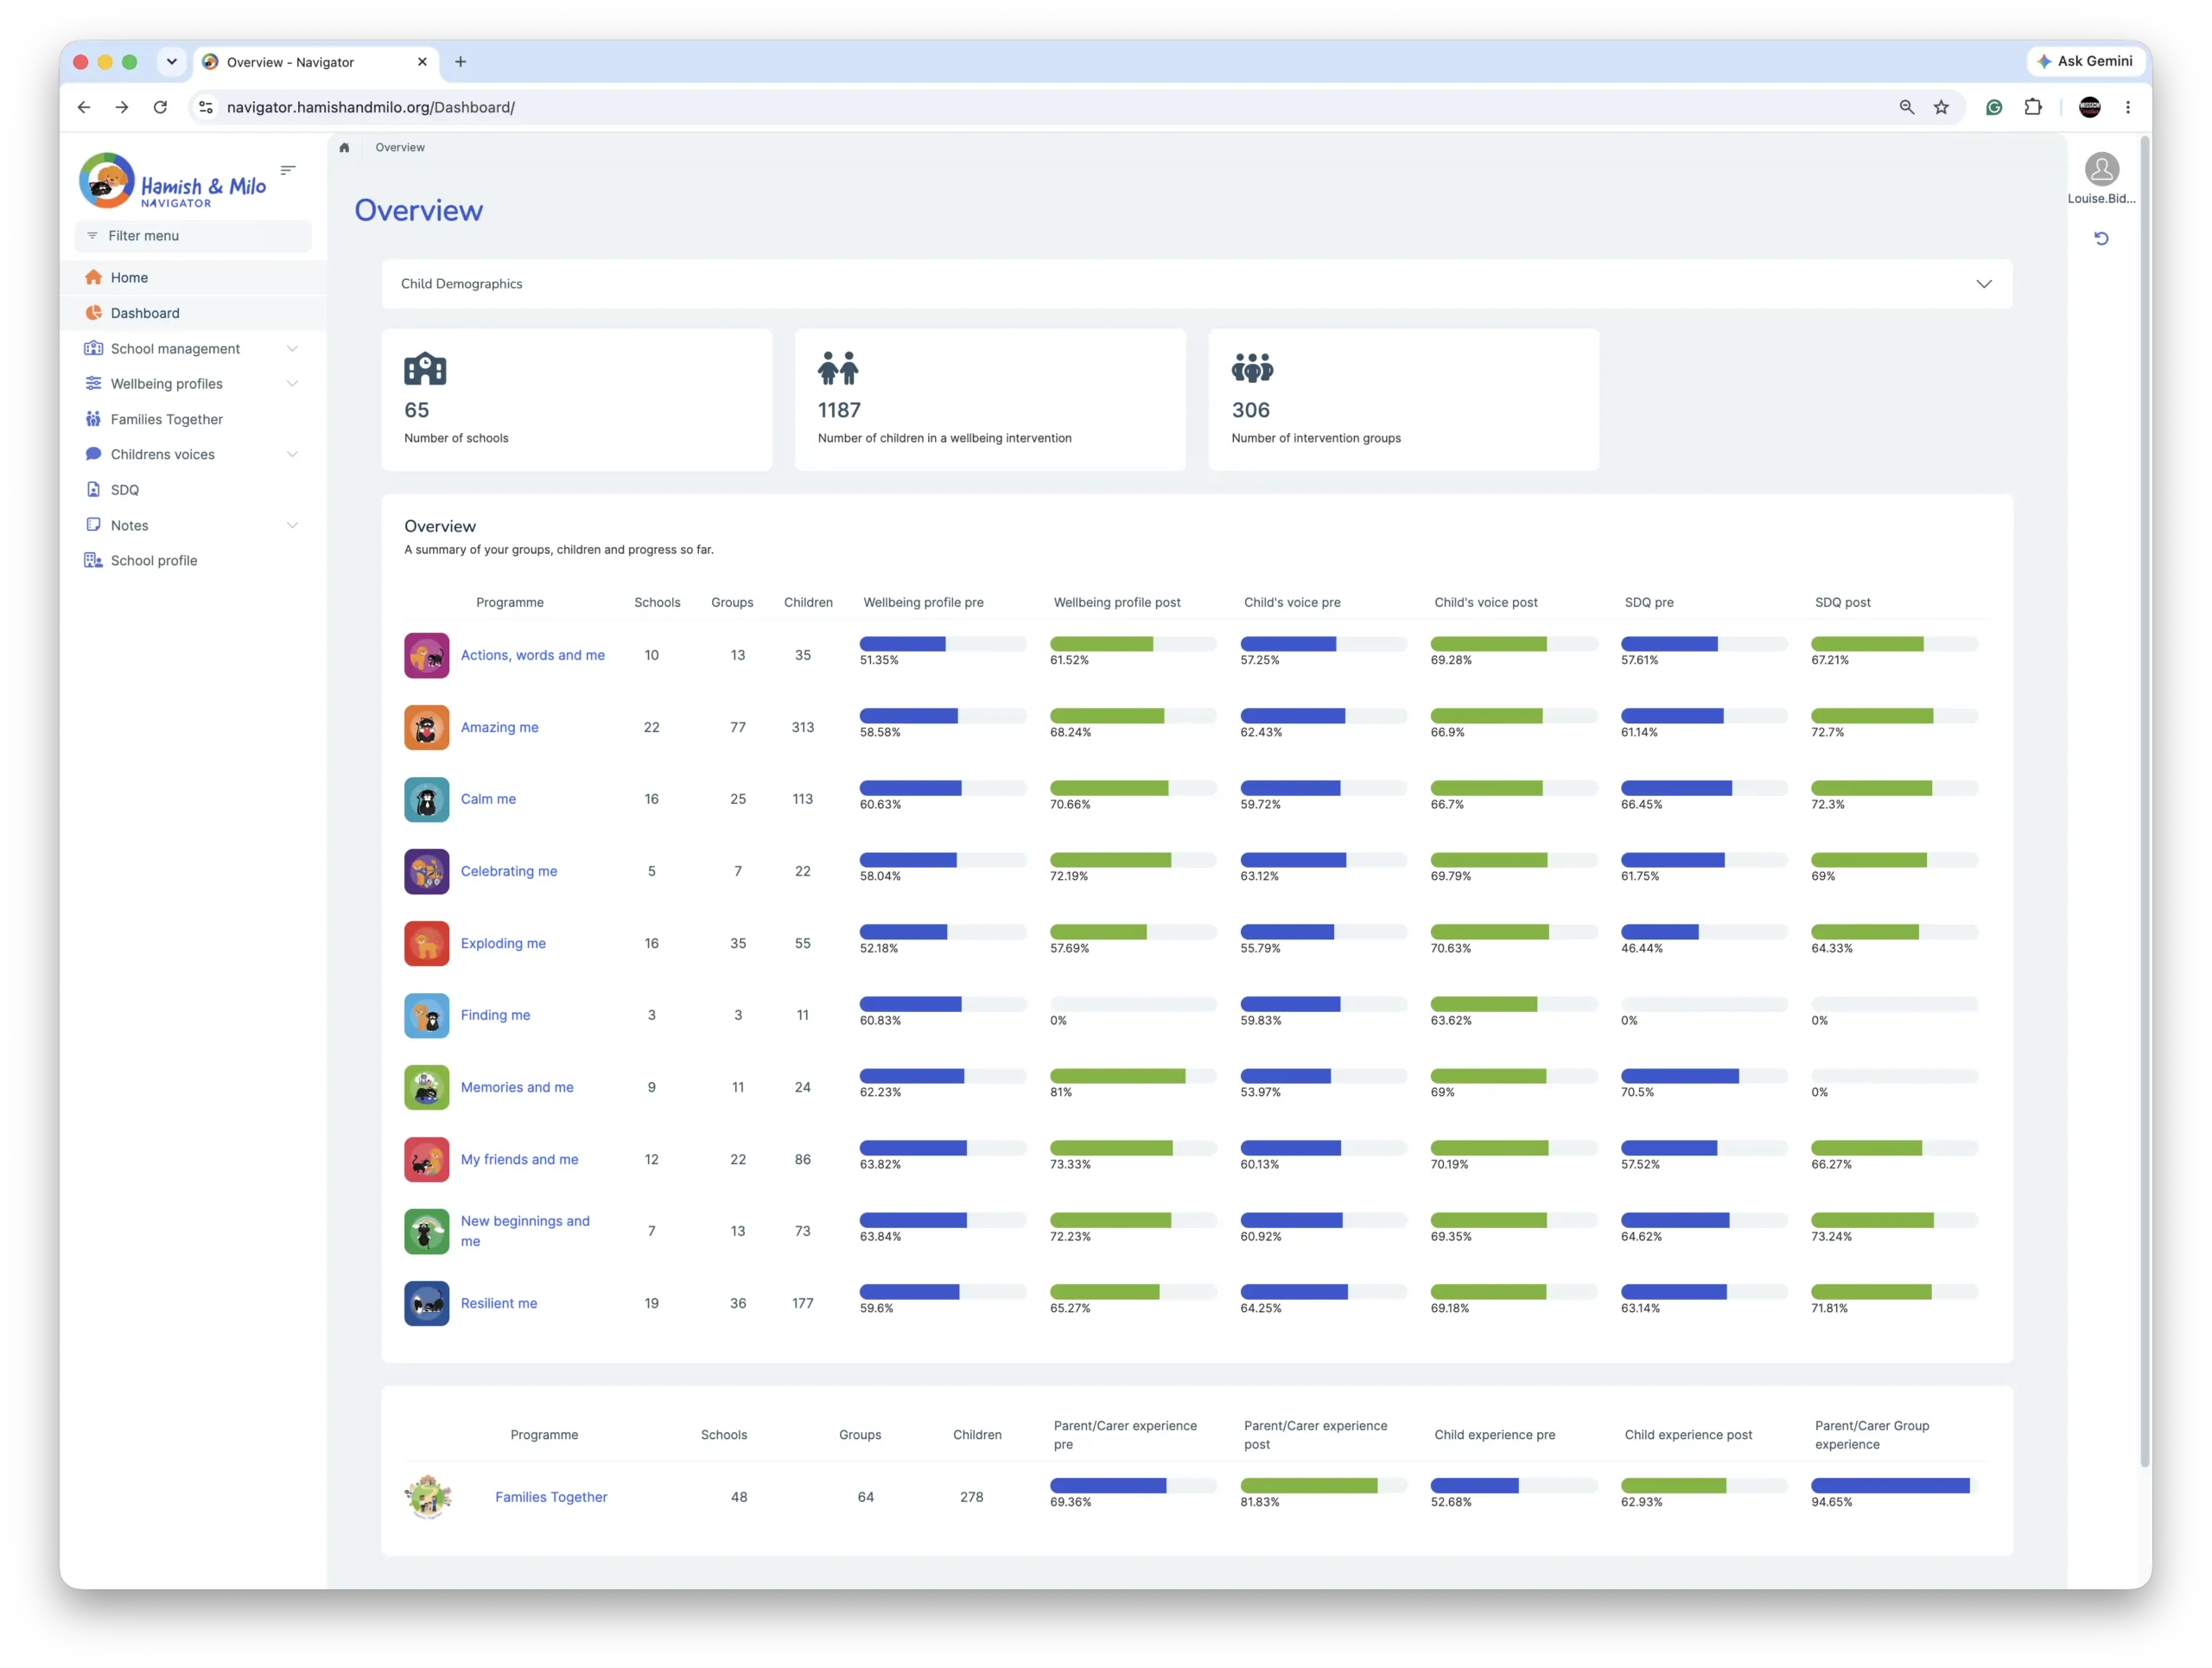Image resolution: width=2212 pixels, height=1668 pixels.
Task: Open Celebrating me programme icon
Action: pos(426,871)
